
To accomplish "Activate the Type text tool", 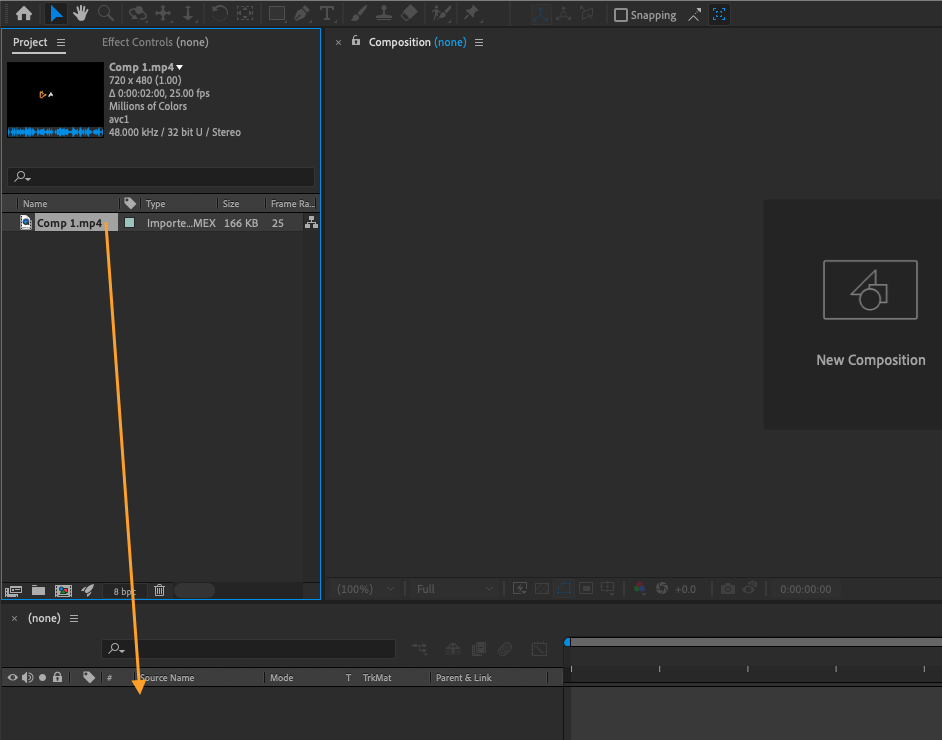I will pos(327,13).
